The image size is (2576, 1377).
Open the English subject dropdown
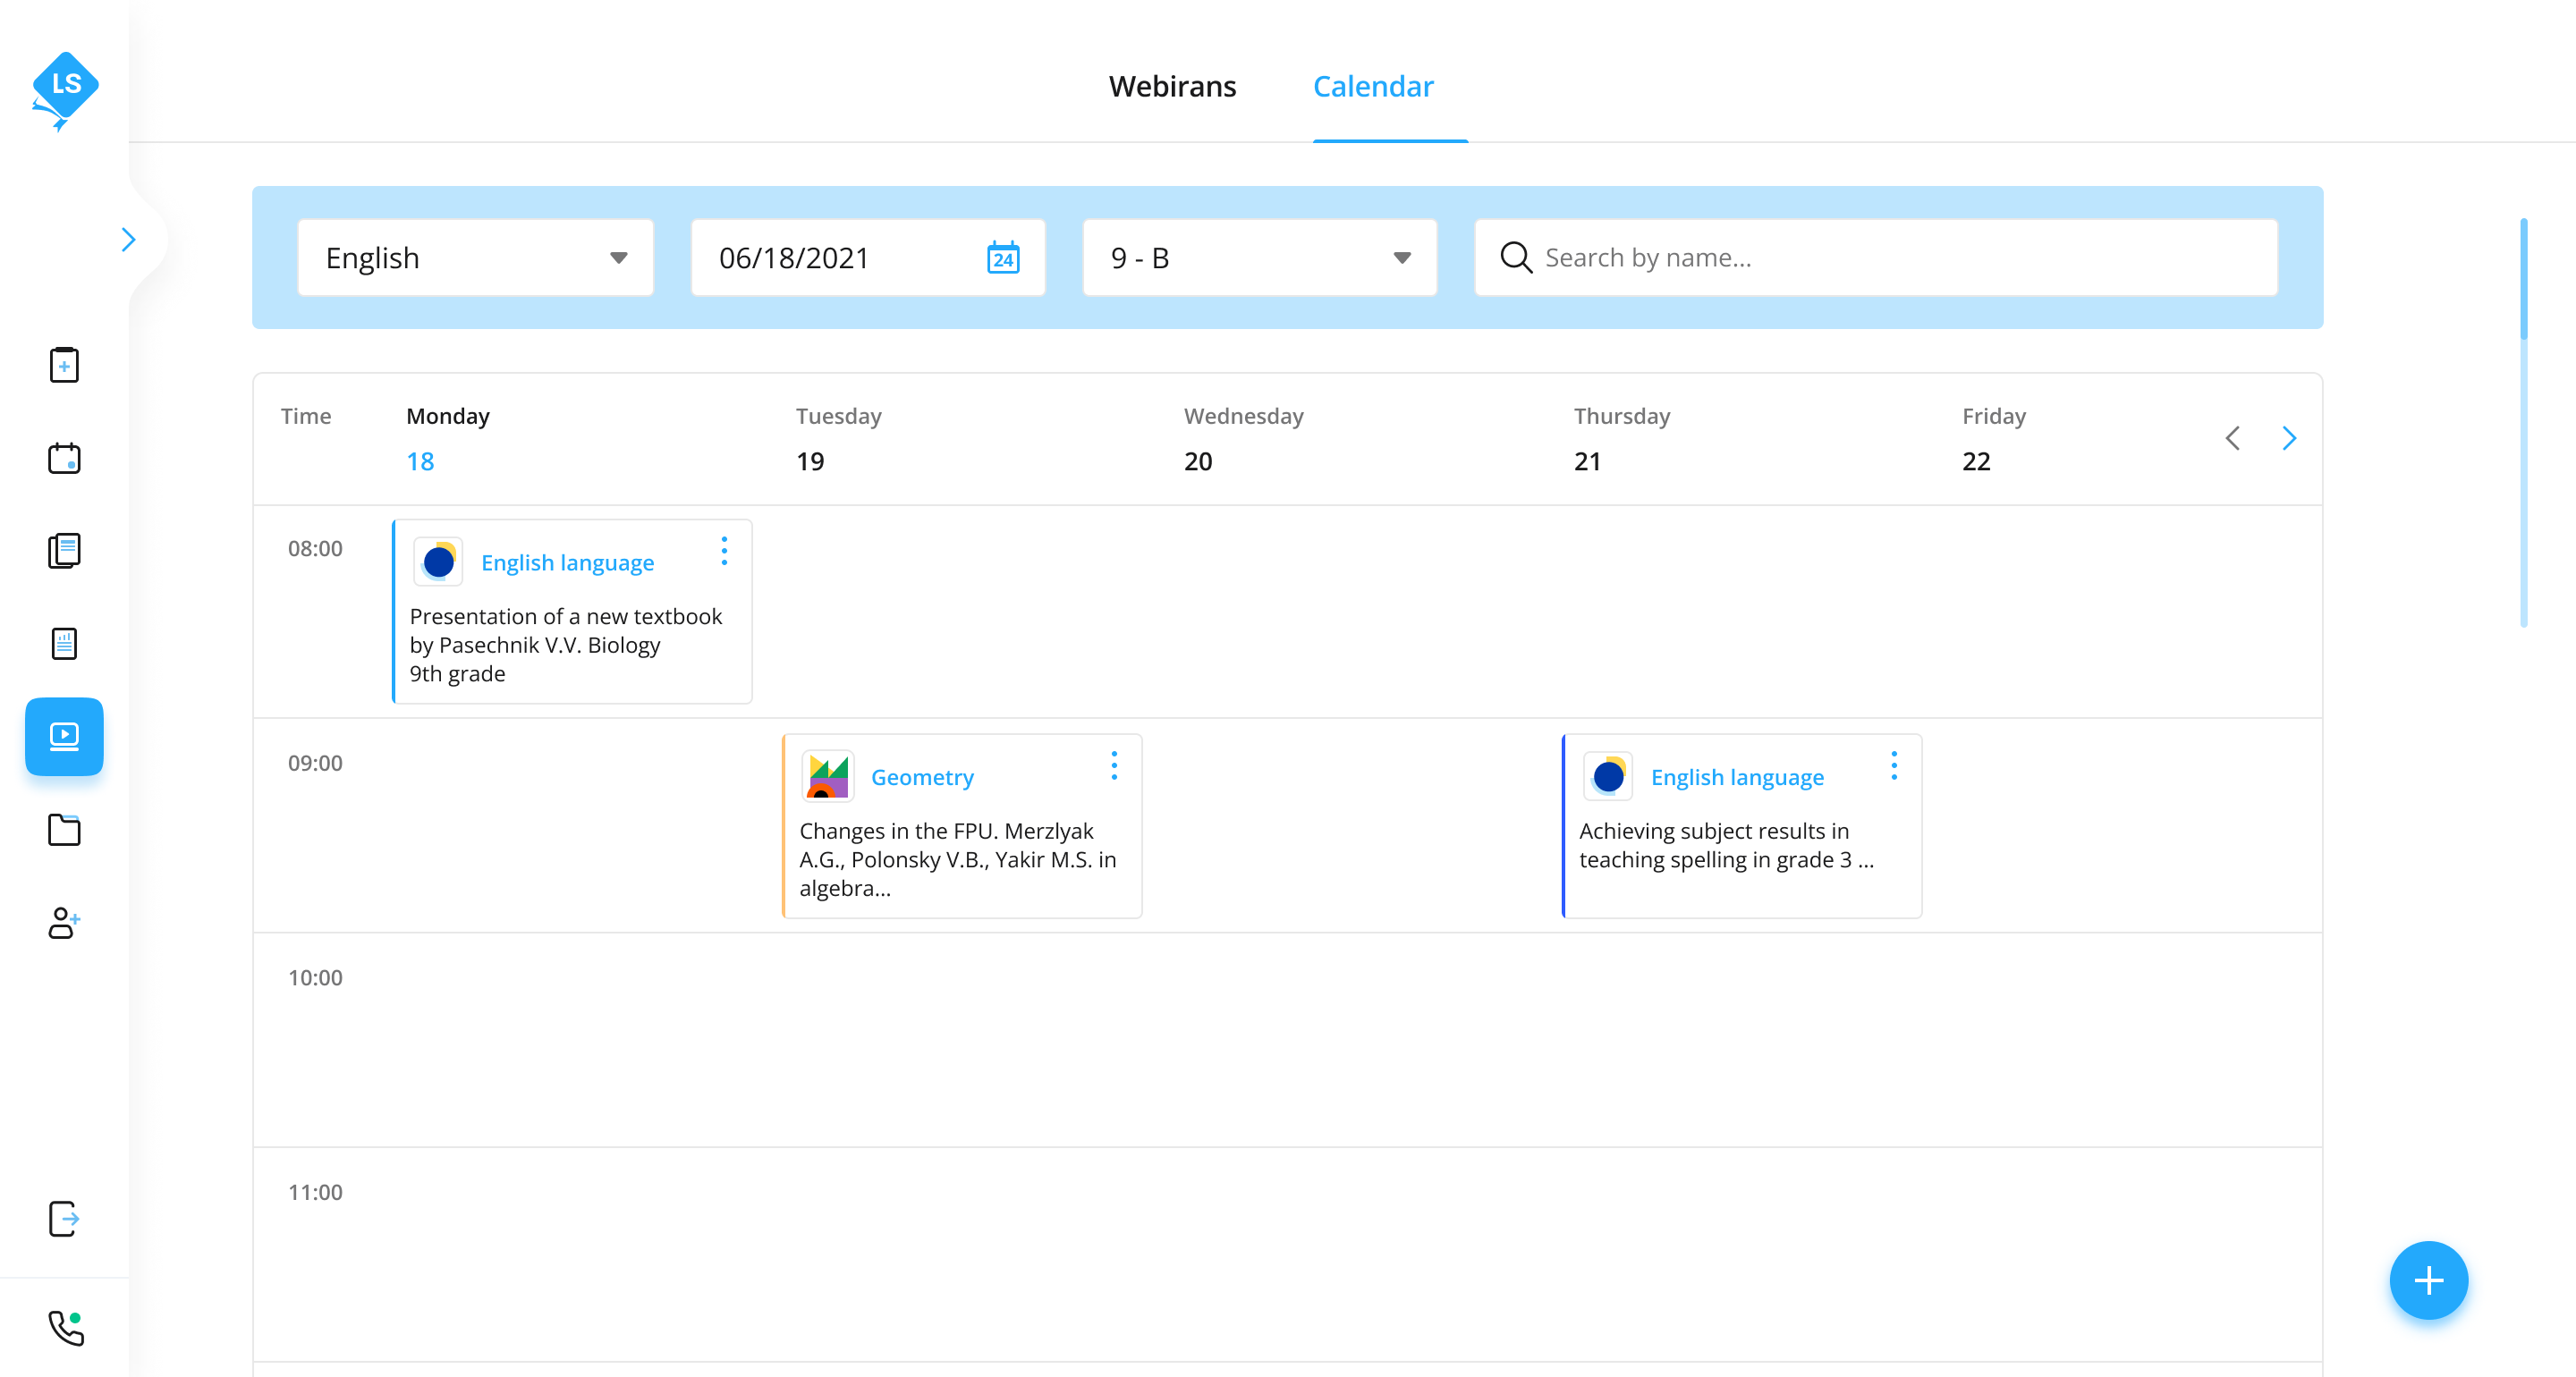(476, 258)
